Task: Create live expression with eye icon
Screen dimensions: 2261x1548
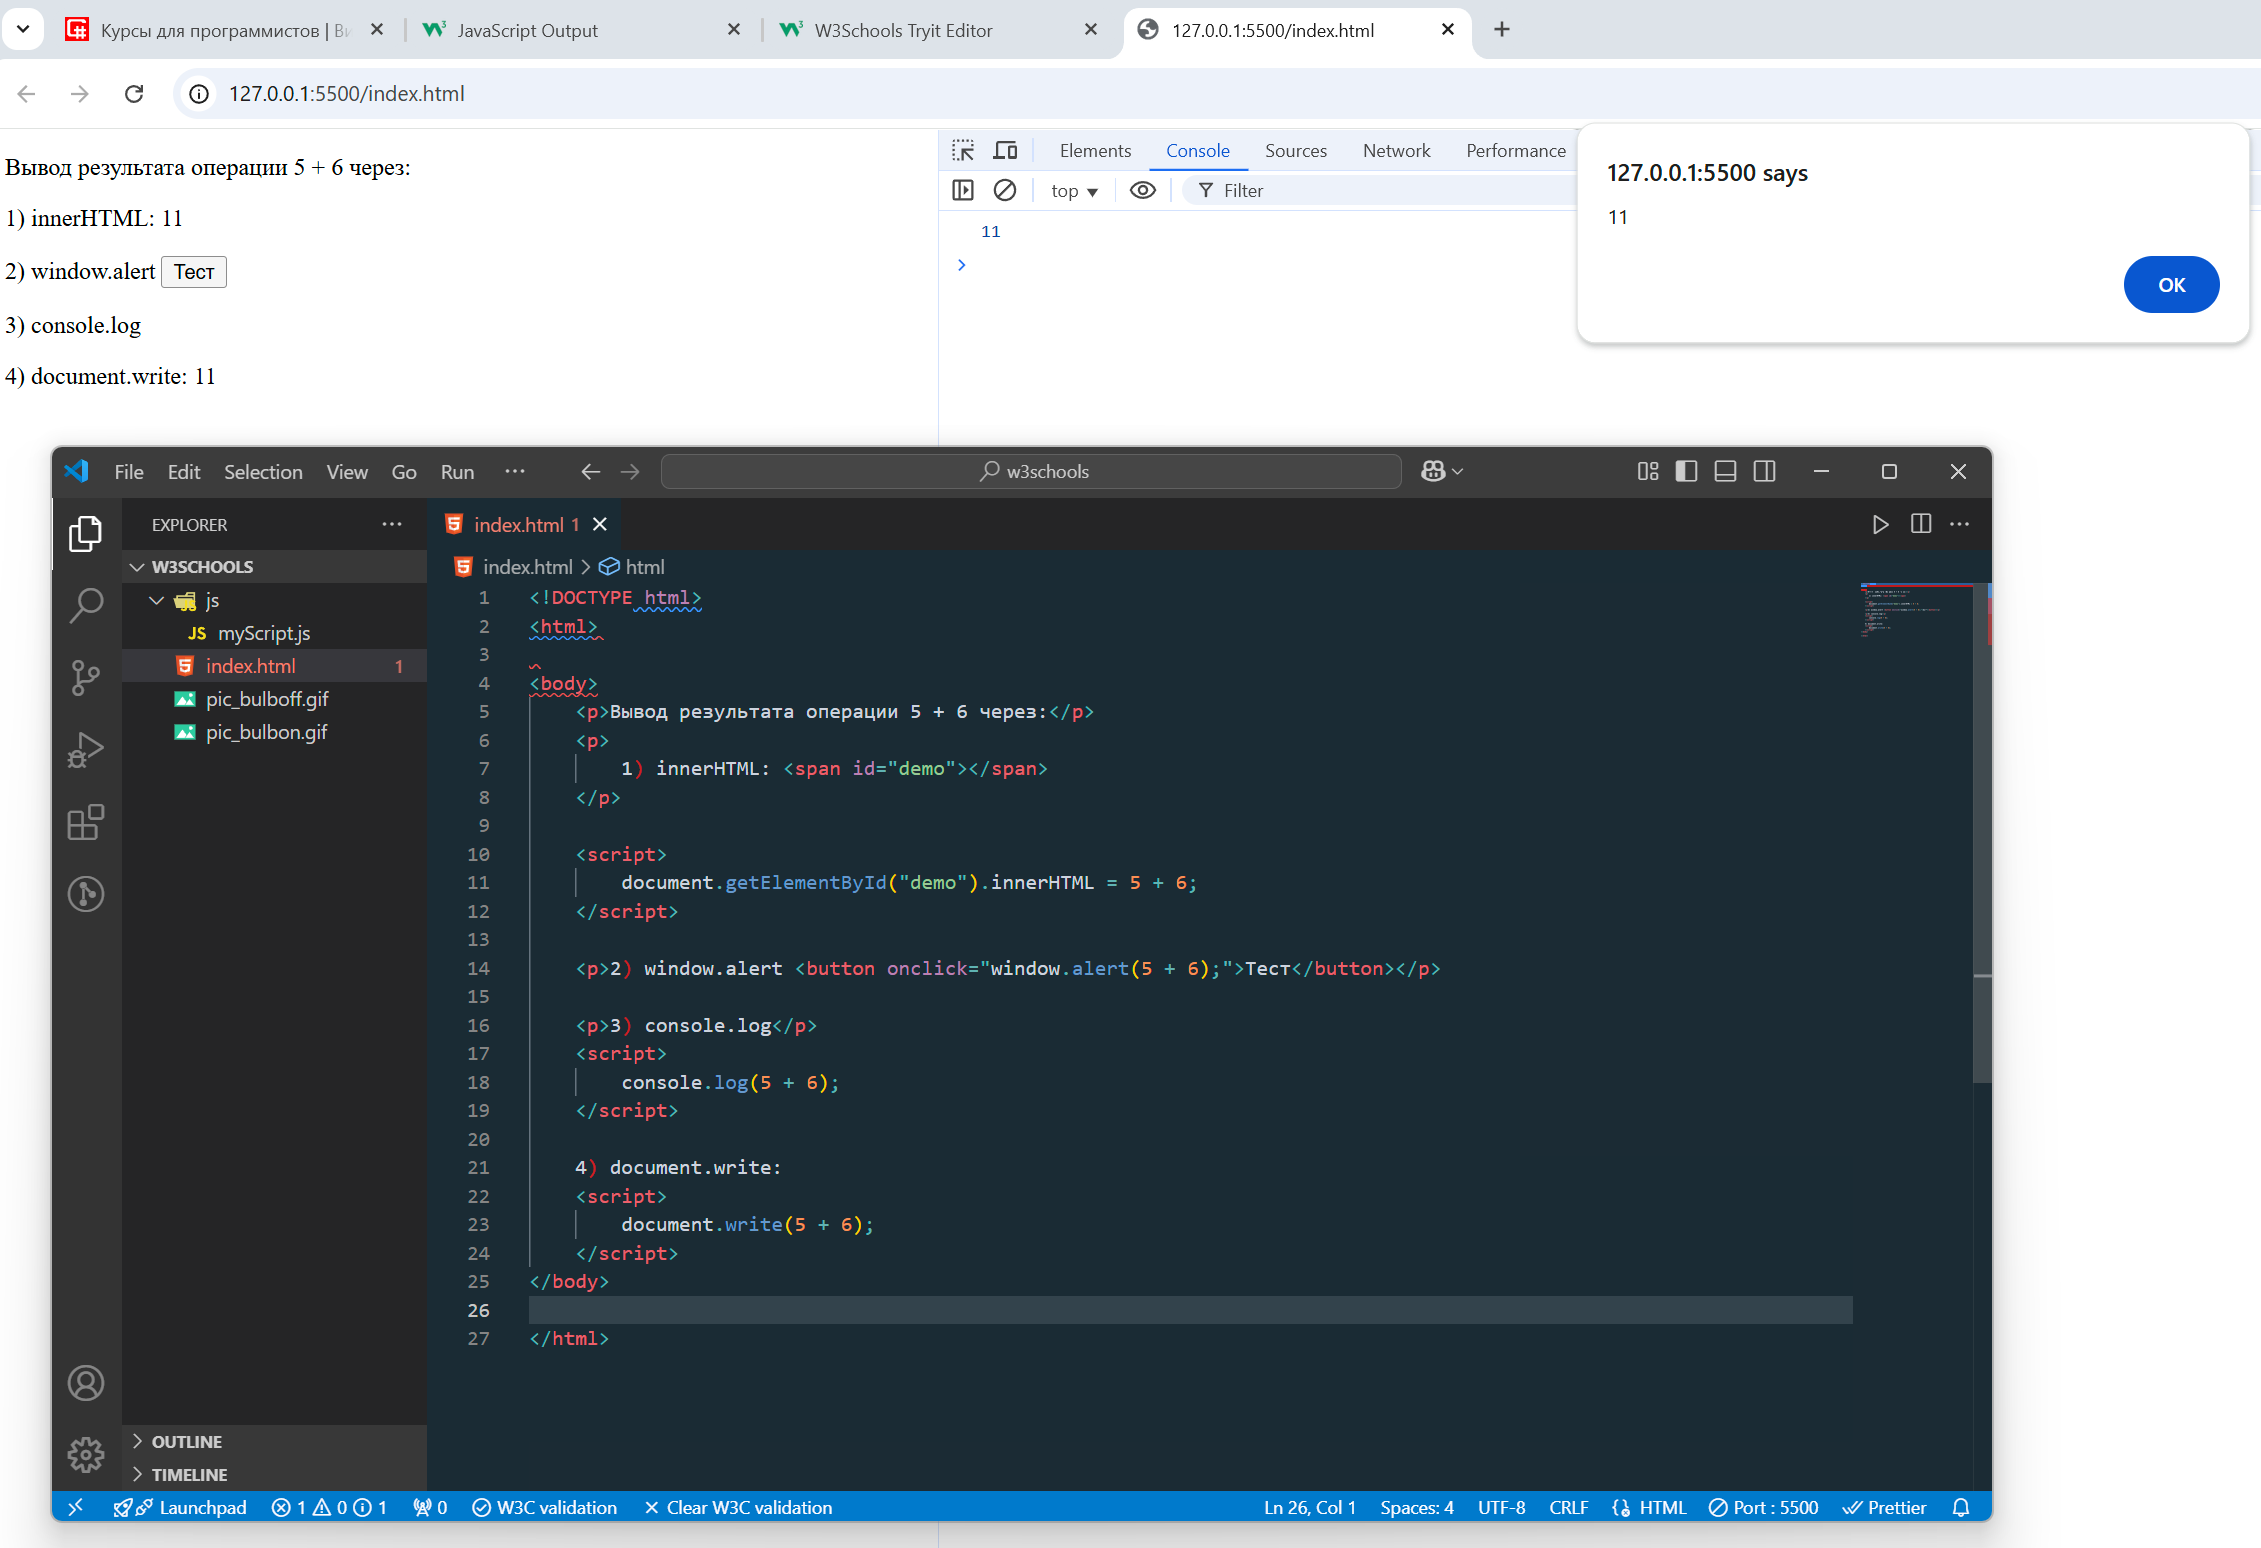Action: point(1143,190)
